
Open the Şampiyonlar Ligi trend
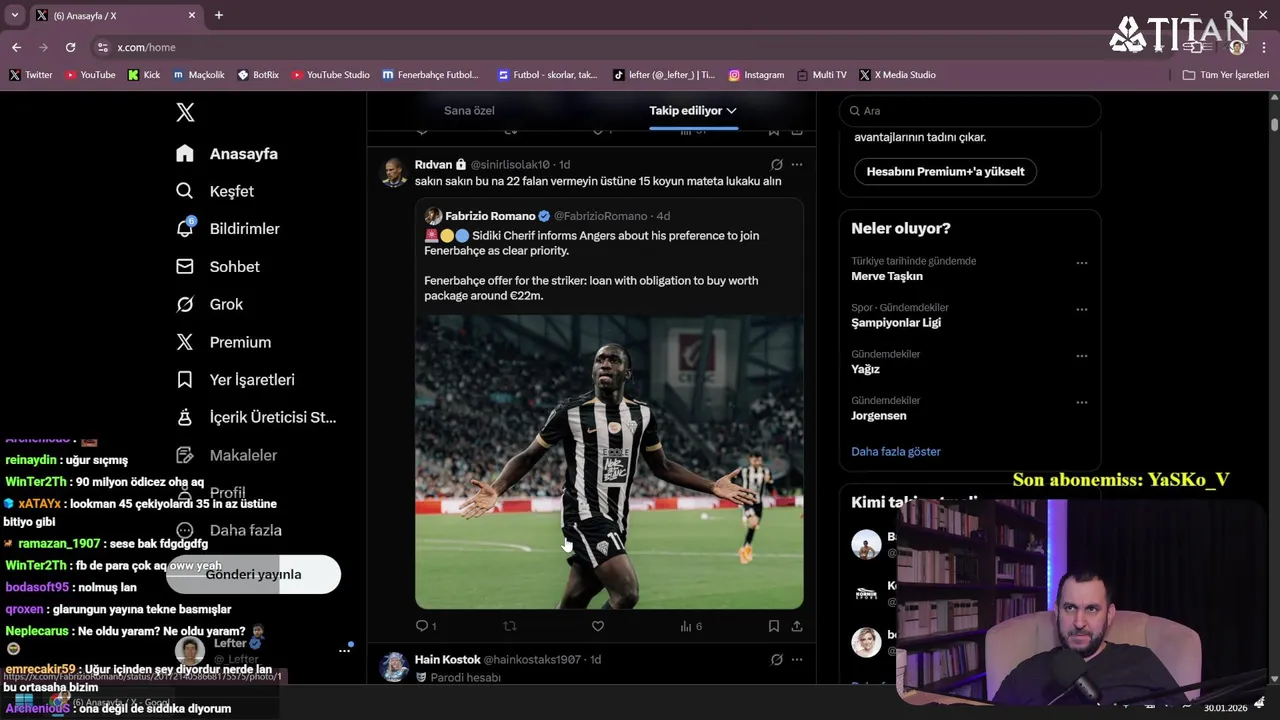tap(896, 323)
